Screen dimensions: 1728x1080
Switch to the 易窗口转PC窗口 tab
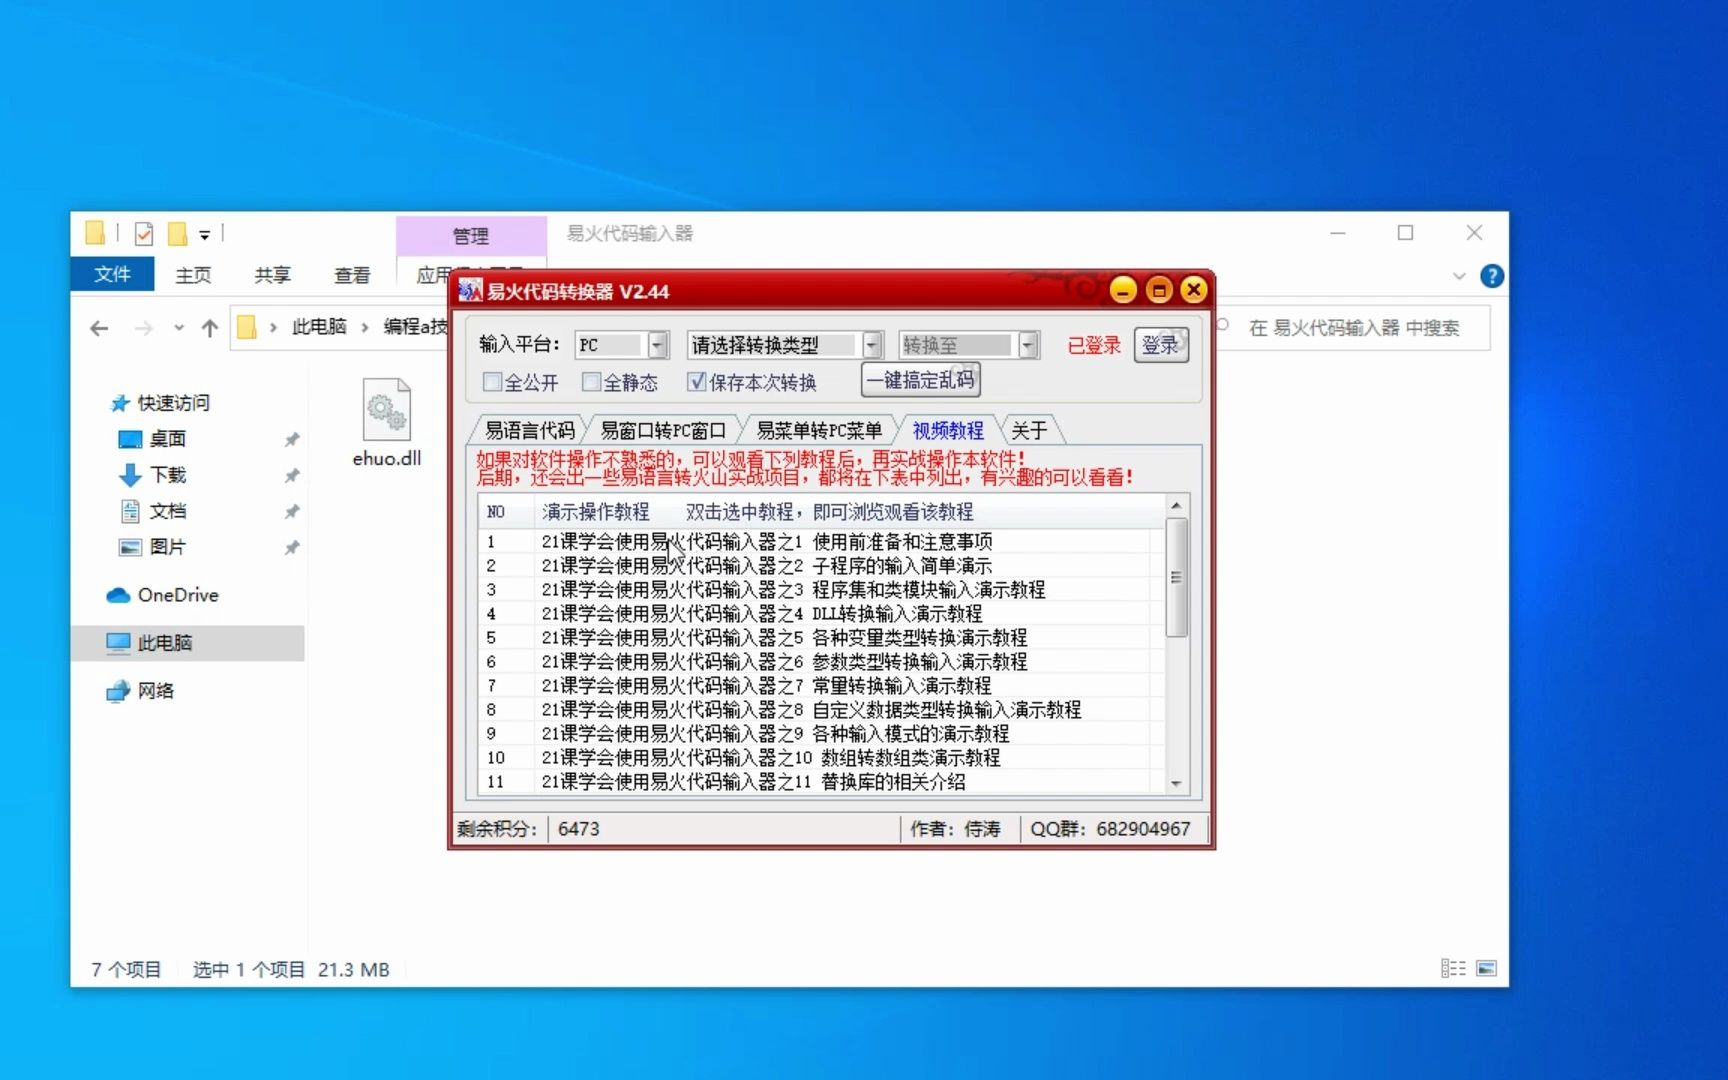click(x=662, y=430)
